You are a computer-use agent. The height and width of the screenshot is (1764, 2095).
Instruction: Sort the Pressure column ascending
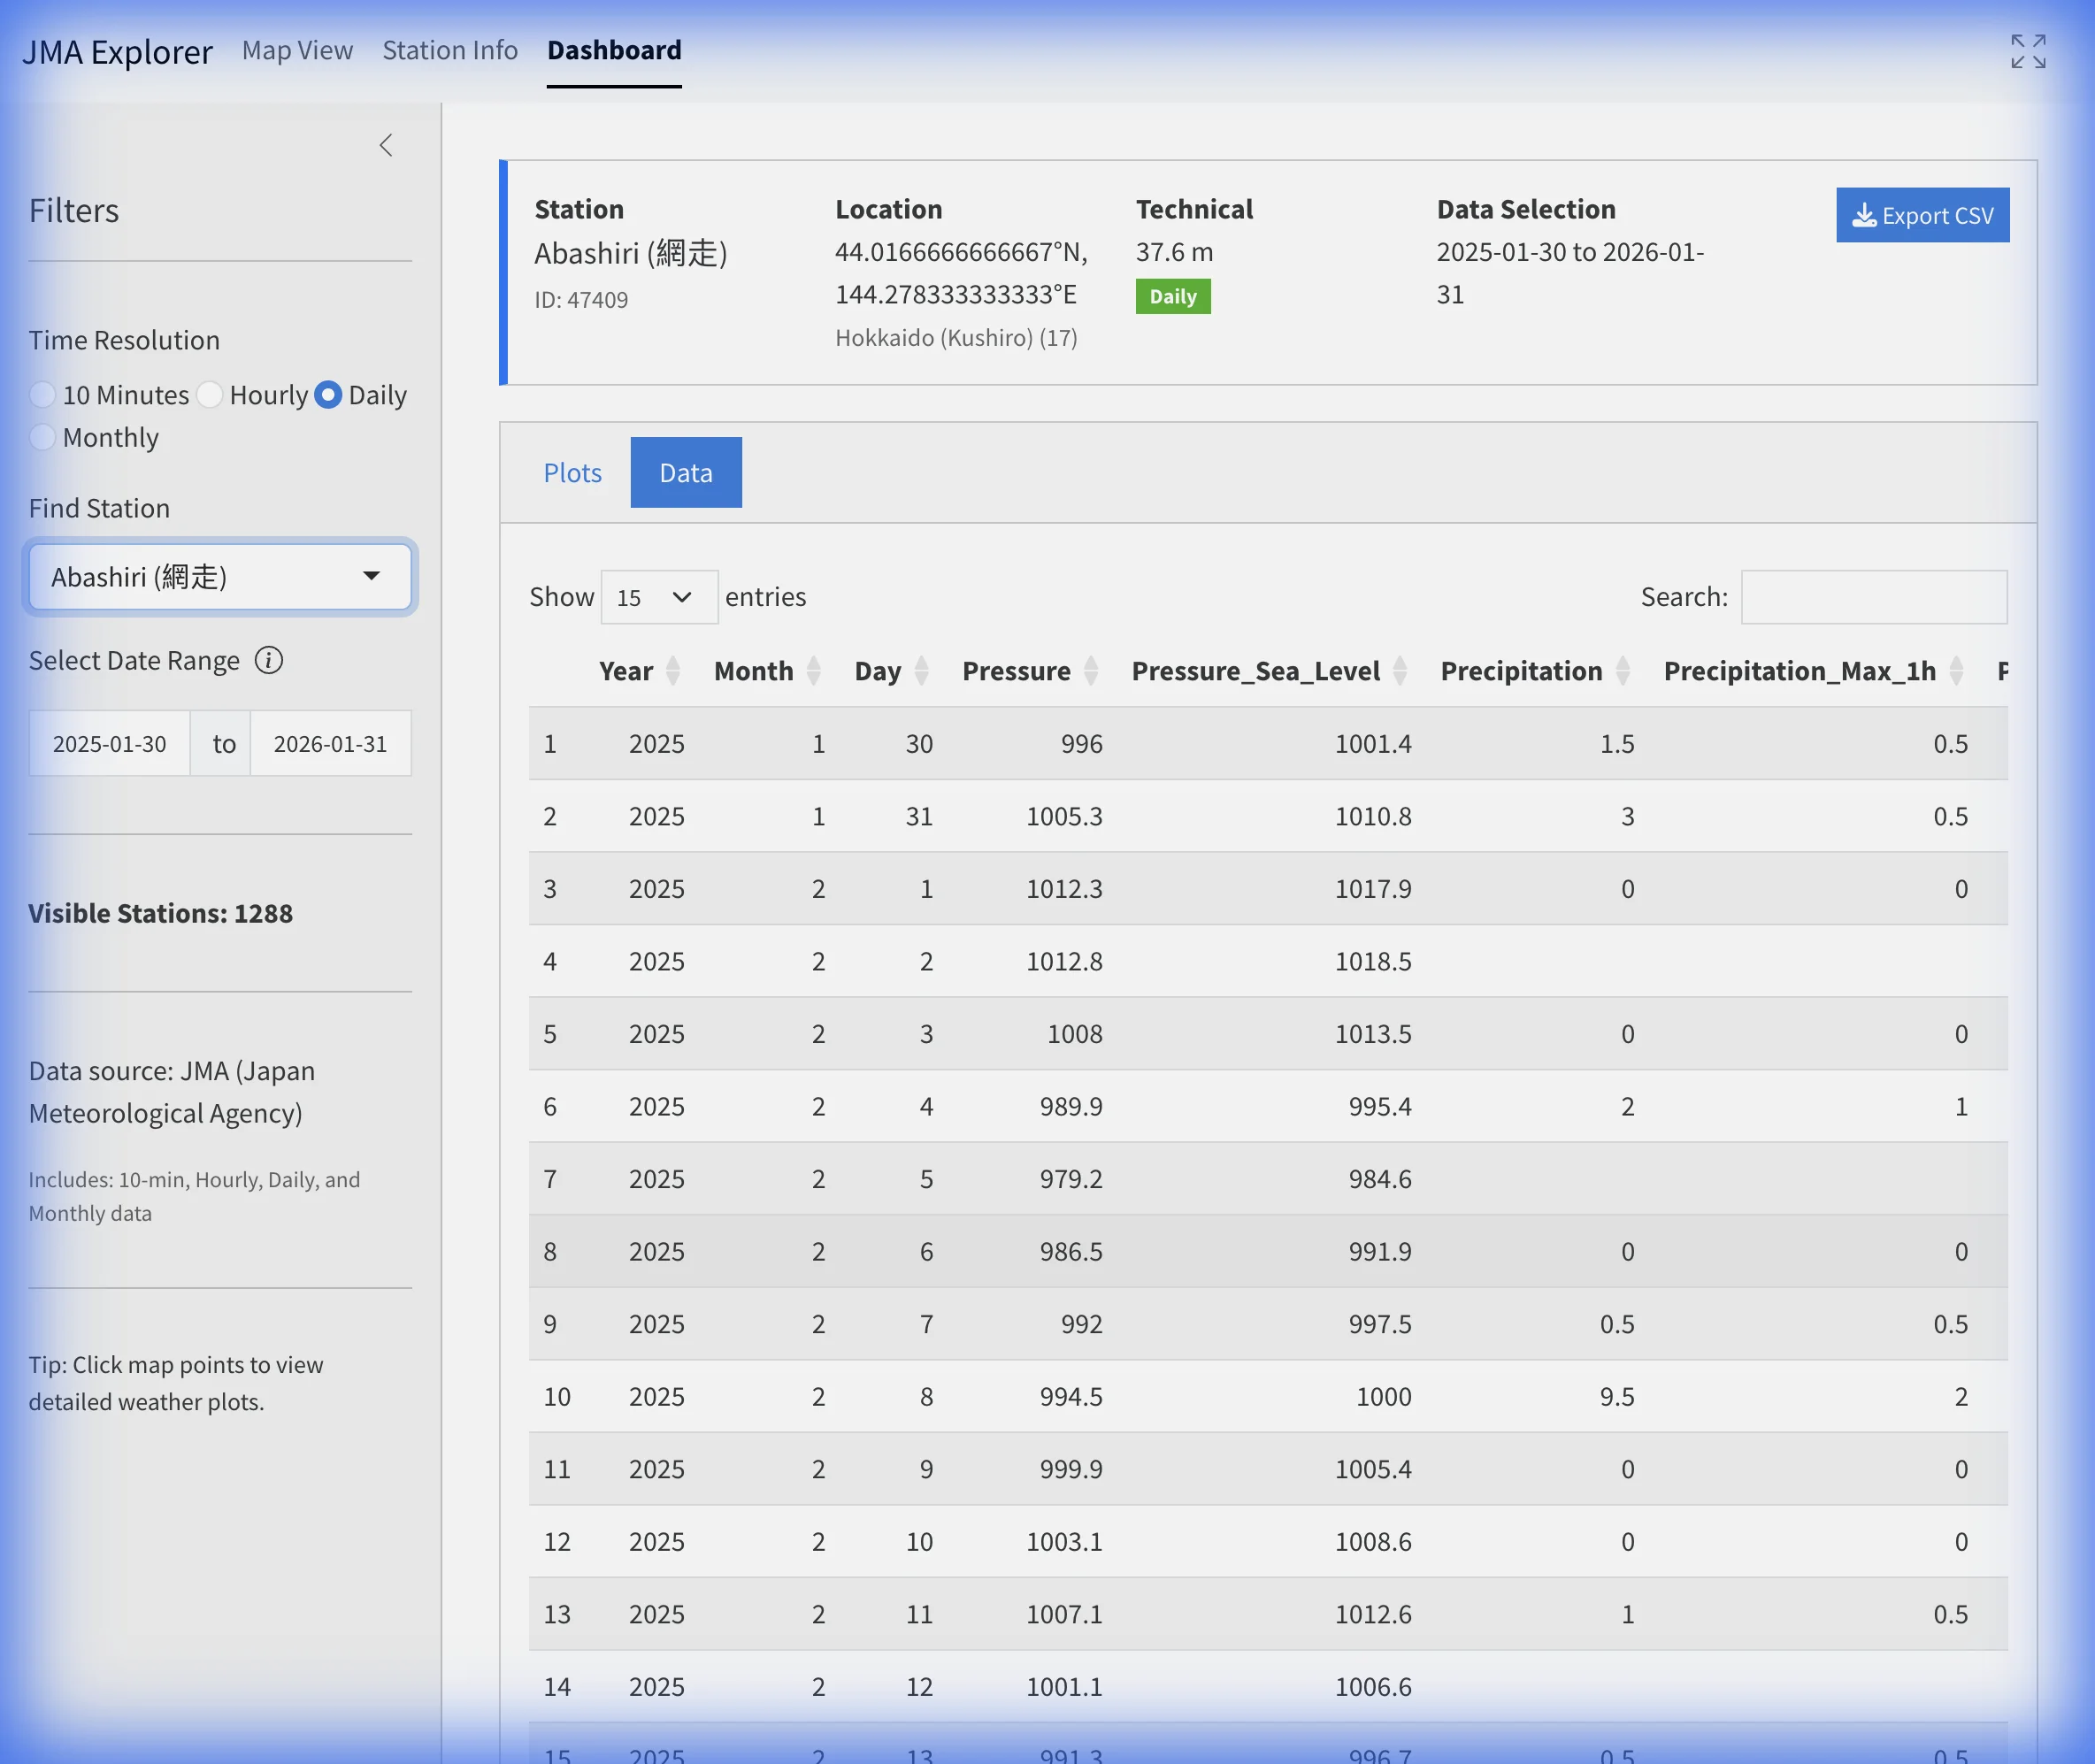pos(1091,671)
